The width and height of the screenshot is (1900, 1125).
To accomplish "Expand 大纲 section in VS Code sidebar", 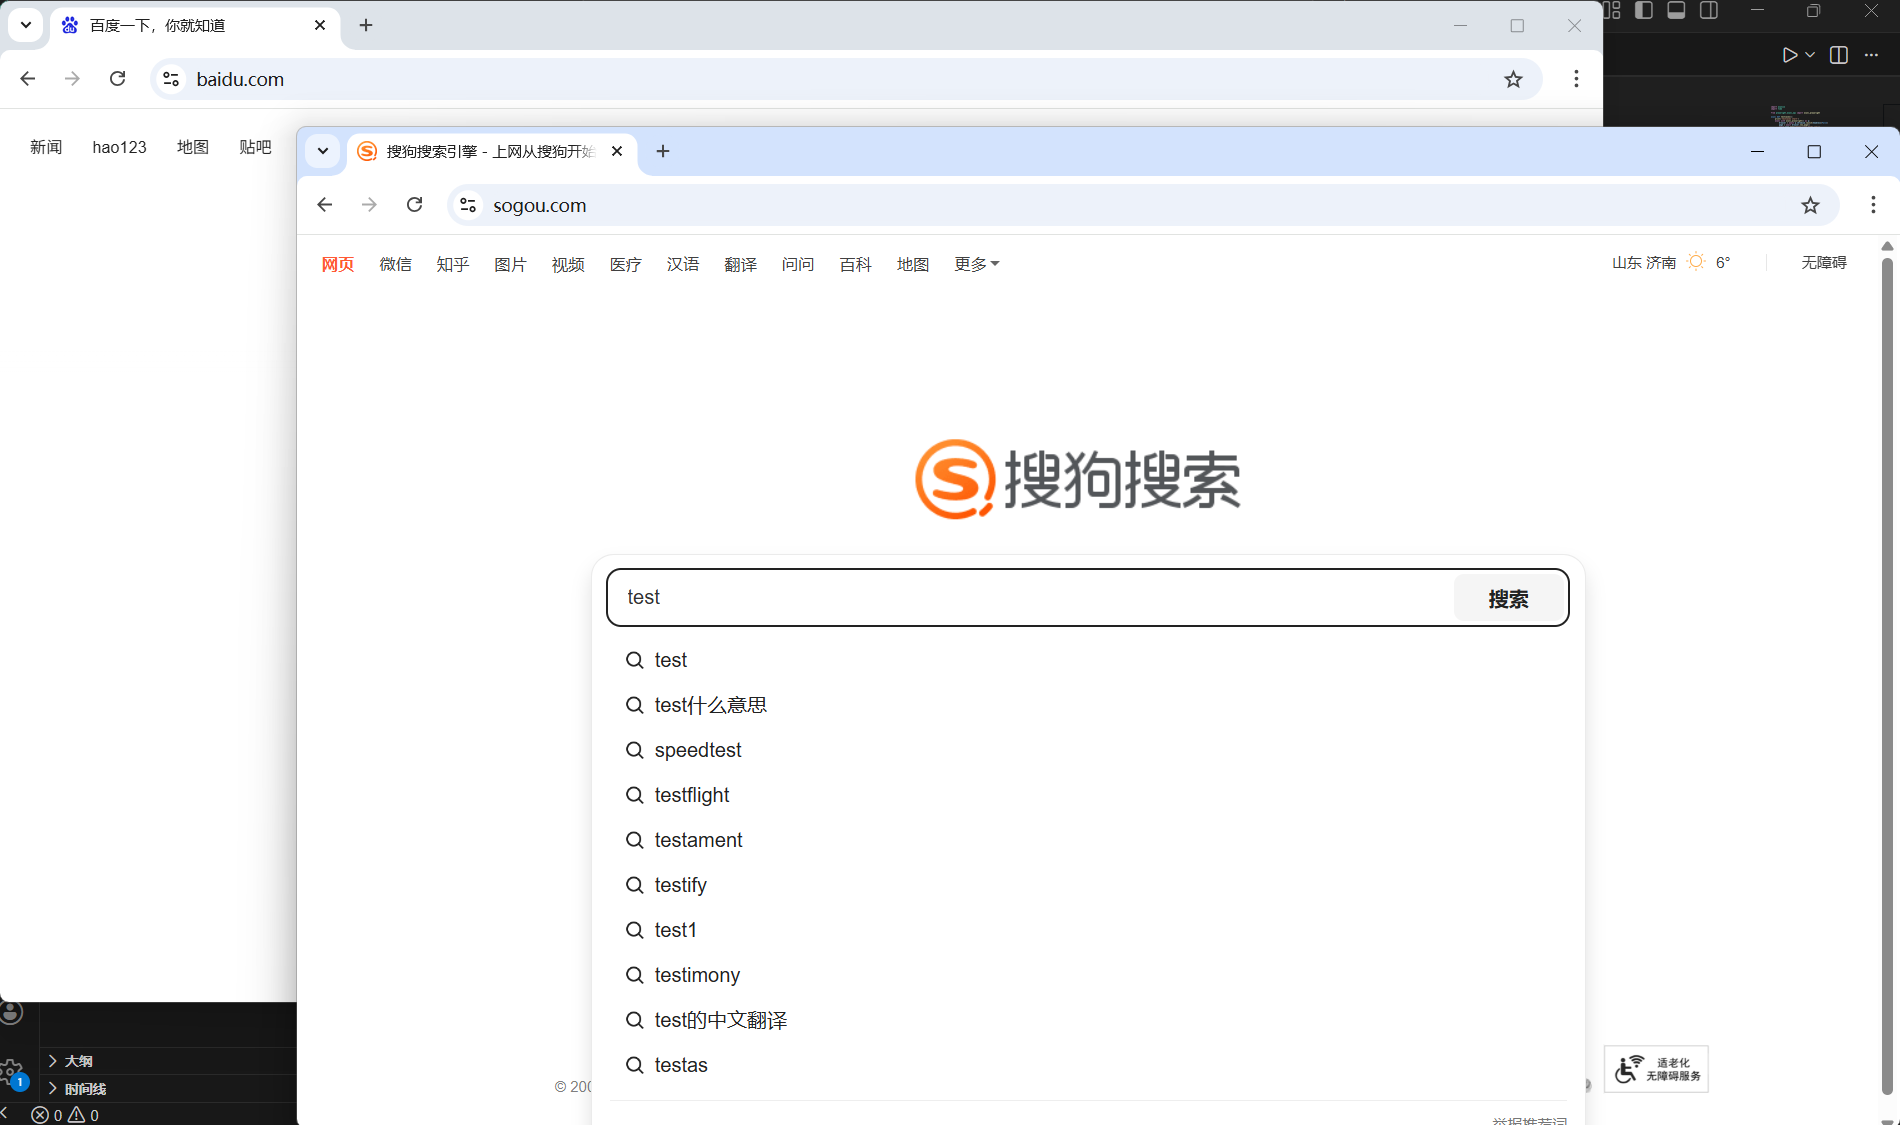I will 78,1061.
